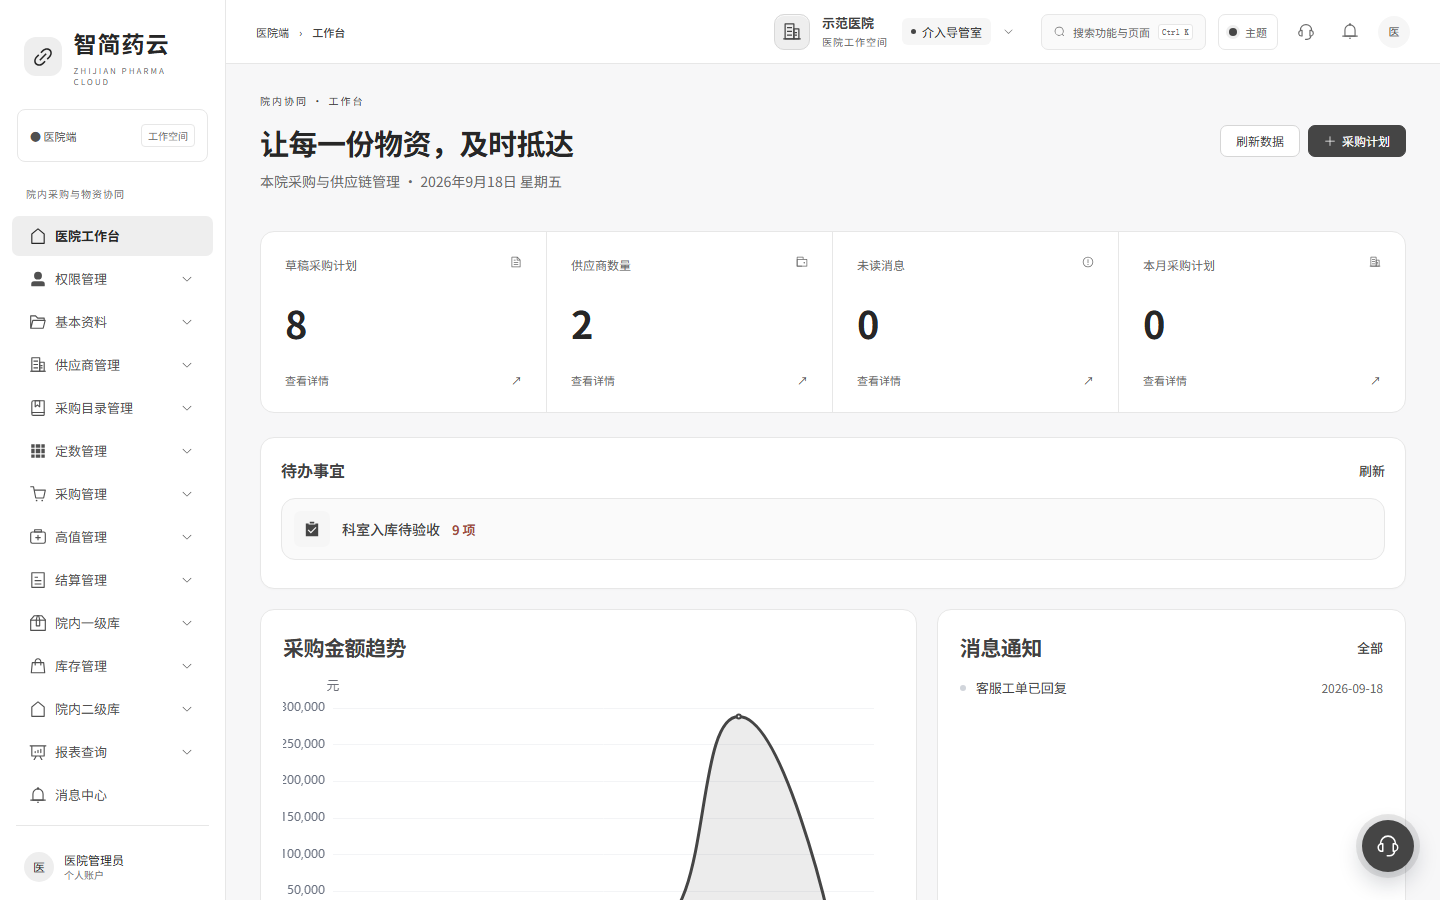
Task: Click the 报表查询 chart icon
Action: click(x=38, y=752)
